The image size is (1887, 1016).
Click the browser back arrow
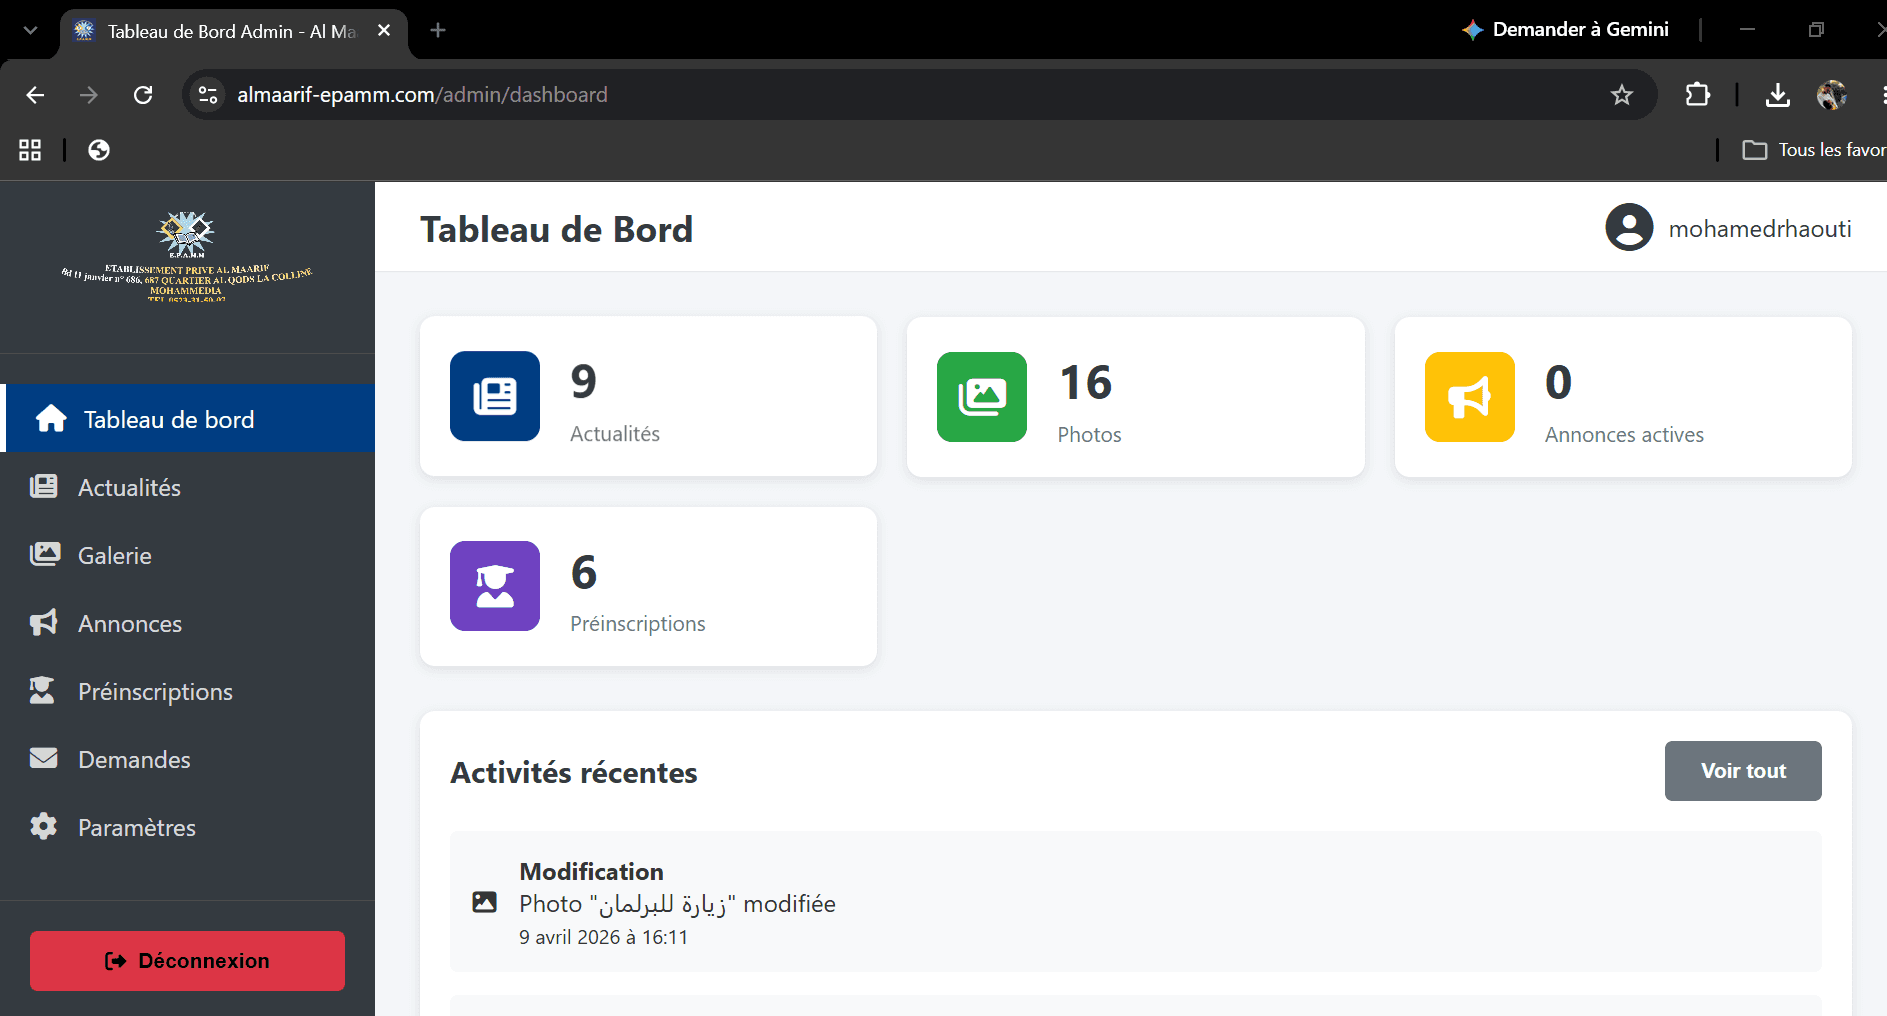pyautogui.click(x=35, y=95)
